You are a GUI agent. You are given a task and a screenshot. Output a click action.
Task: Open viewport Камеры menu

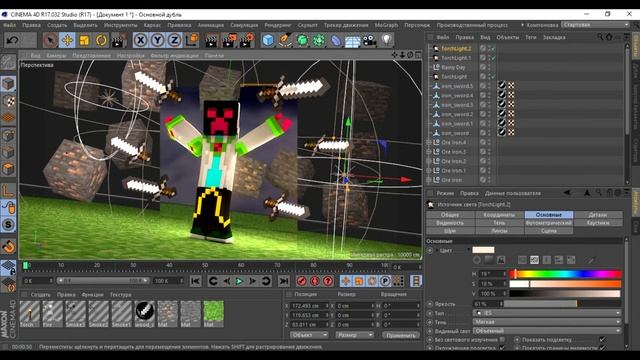56,55
